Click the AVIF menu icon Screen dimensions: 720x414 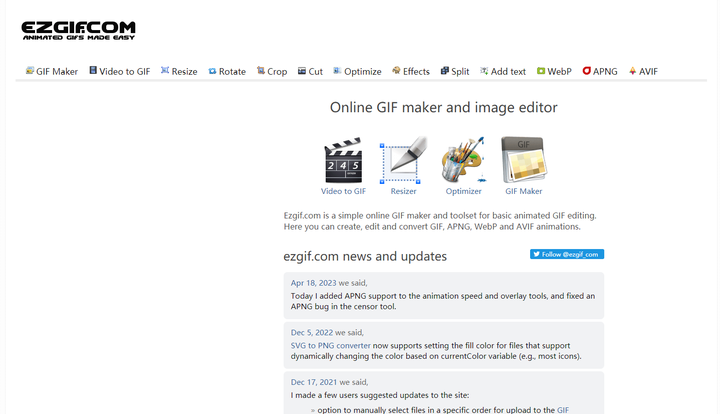[632, 71]
